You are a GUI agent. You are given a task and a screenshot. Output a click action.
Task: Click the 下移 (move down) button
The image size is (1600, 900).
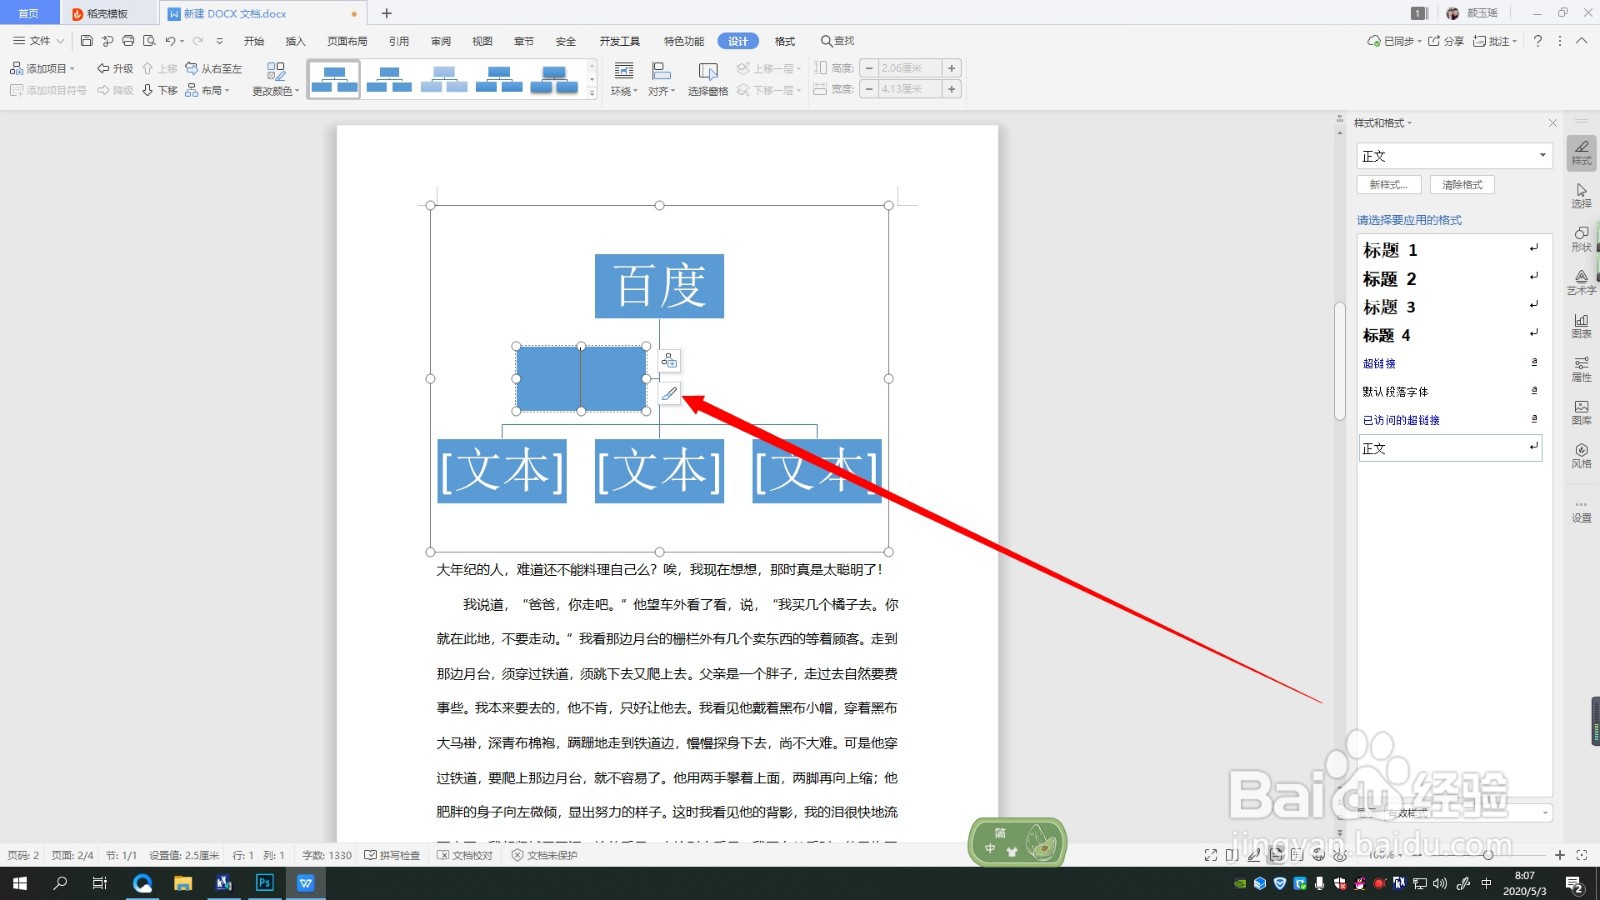click(x=160, y=90)
